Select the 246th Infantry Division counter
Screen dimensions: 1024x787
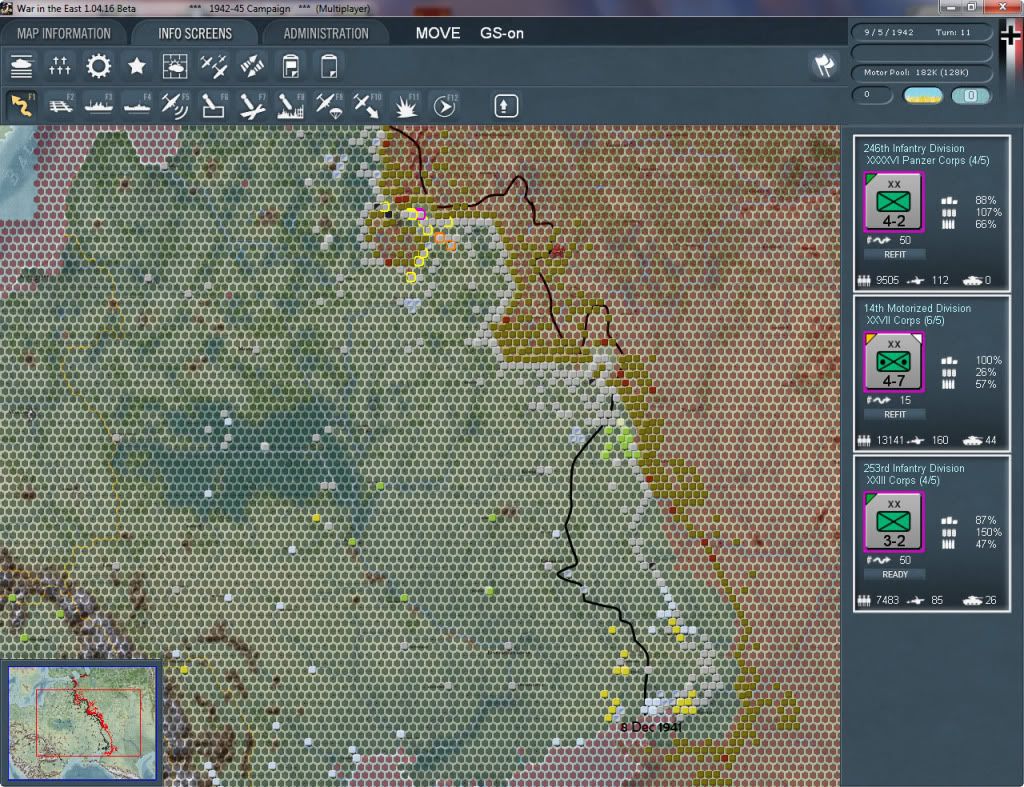click(893, 202)
